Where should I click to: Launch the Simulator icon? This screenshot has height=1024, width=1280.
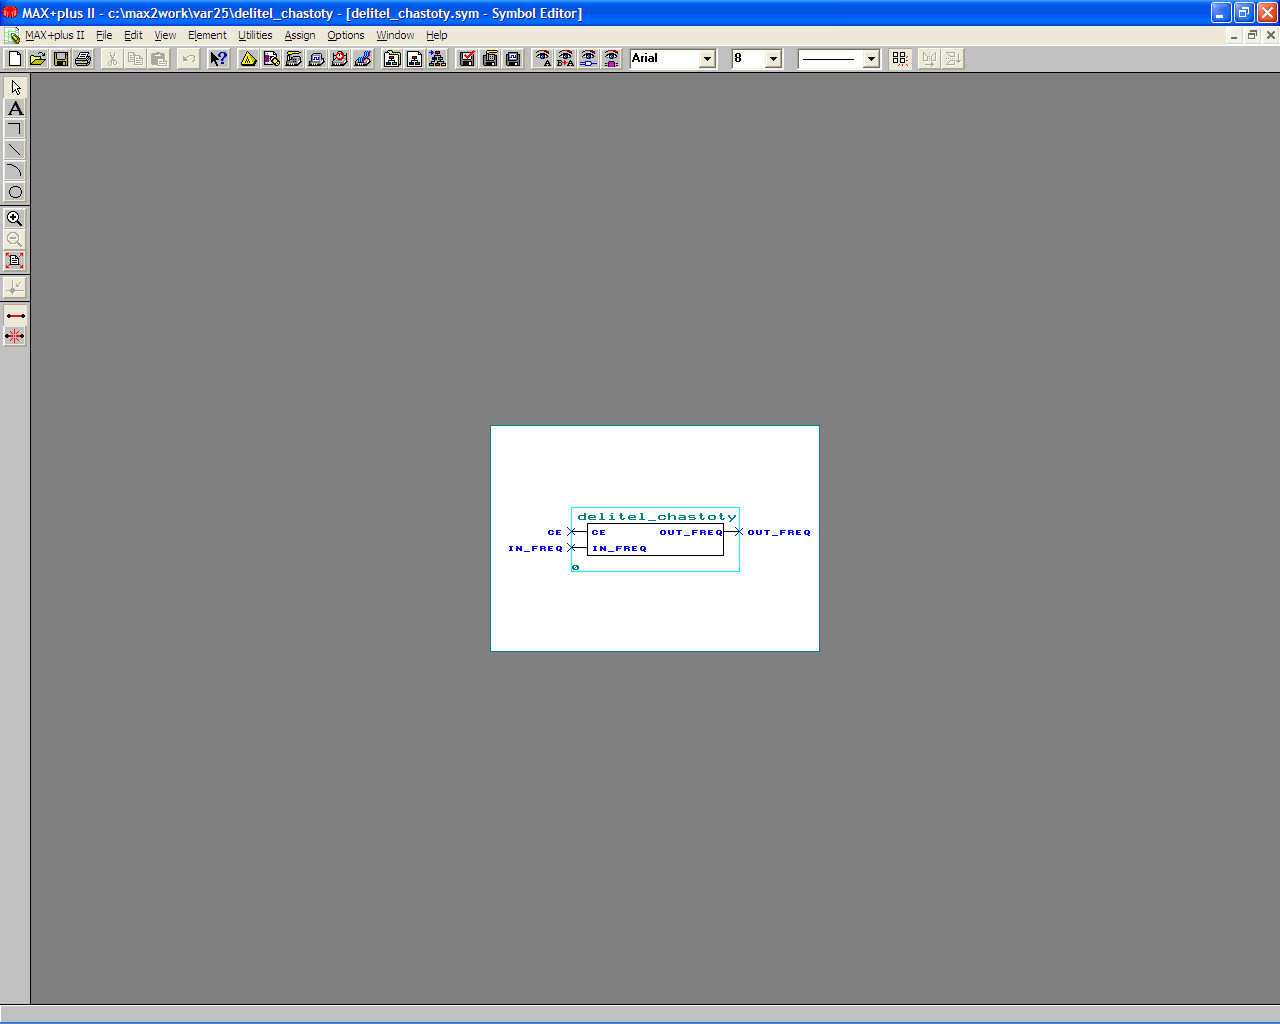(x=317, y=59)
